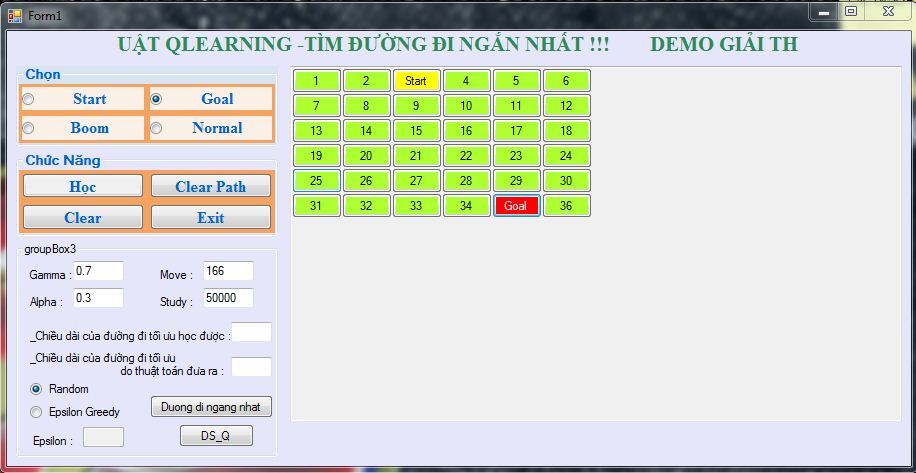This screenshot has width=916, height=473.
Task: Click grid cell 26
Action: [x=367, y=180]
